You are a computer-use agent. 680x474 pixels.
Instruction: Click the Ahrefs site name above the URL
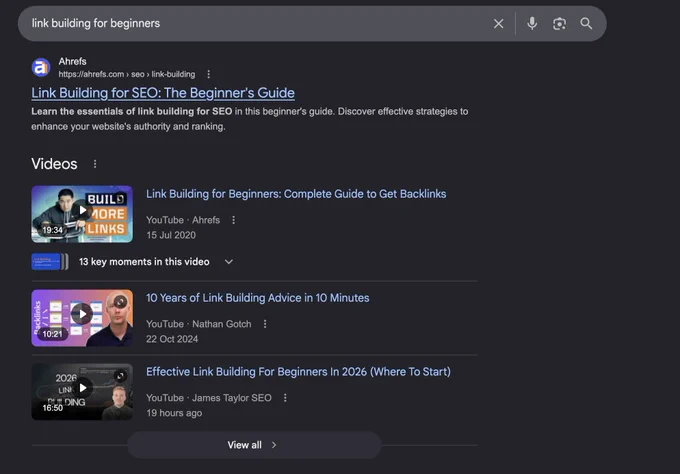pyautogui.click(x=72, y=61)
